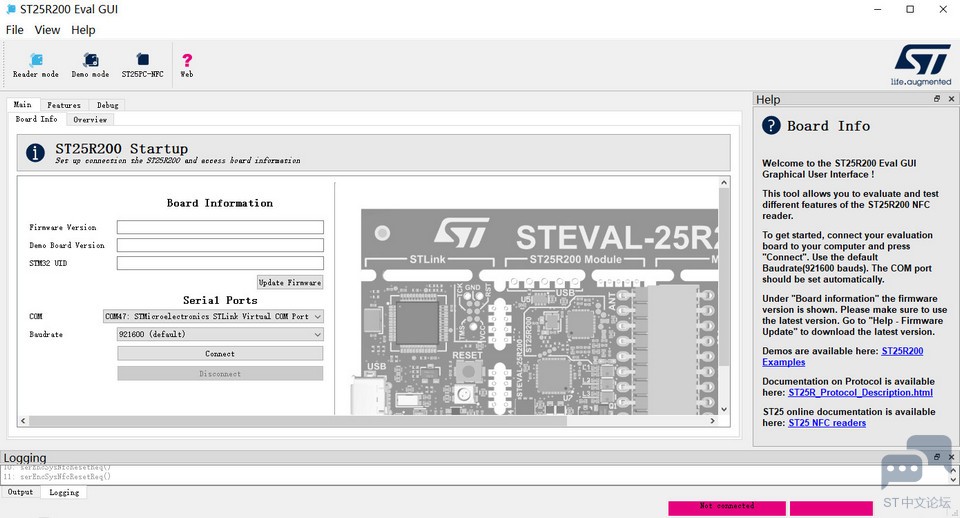The height and width of the screenshot is (518, 960).
Task: Switch to the Debug tab
Action: click(107, 105)
